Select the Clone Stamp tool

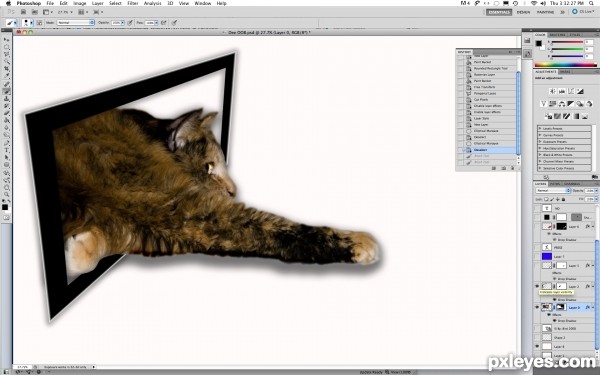(x=7, y=98)
